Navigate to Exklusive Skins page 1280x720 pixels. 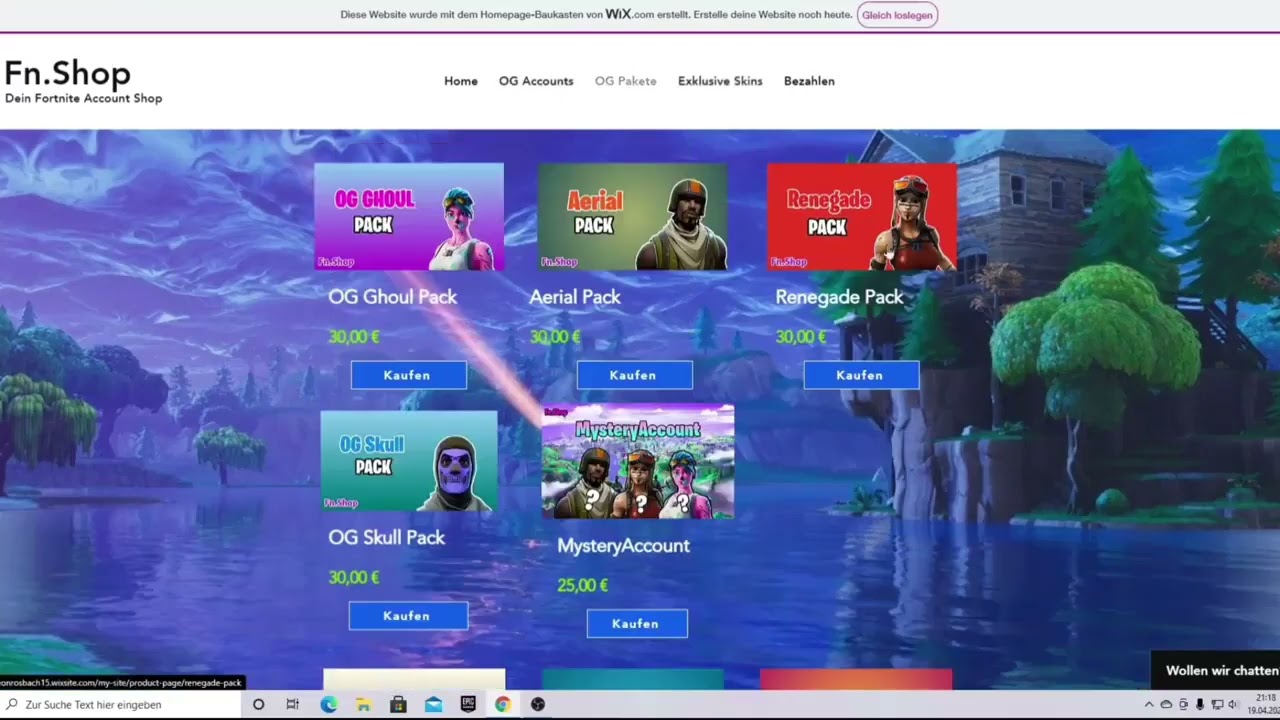click(x=720, y=81)
